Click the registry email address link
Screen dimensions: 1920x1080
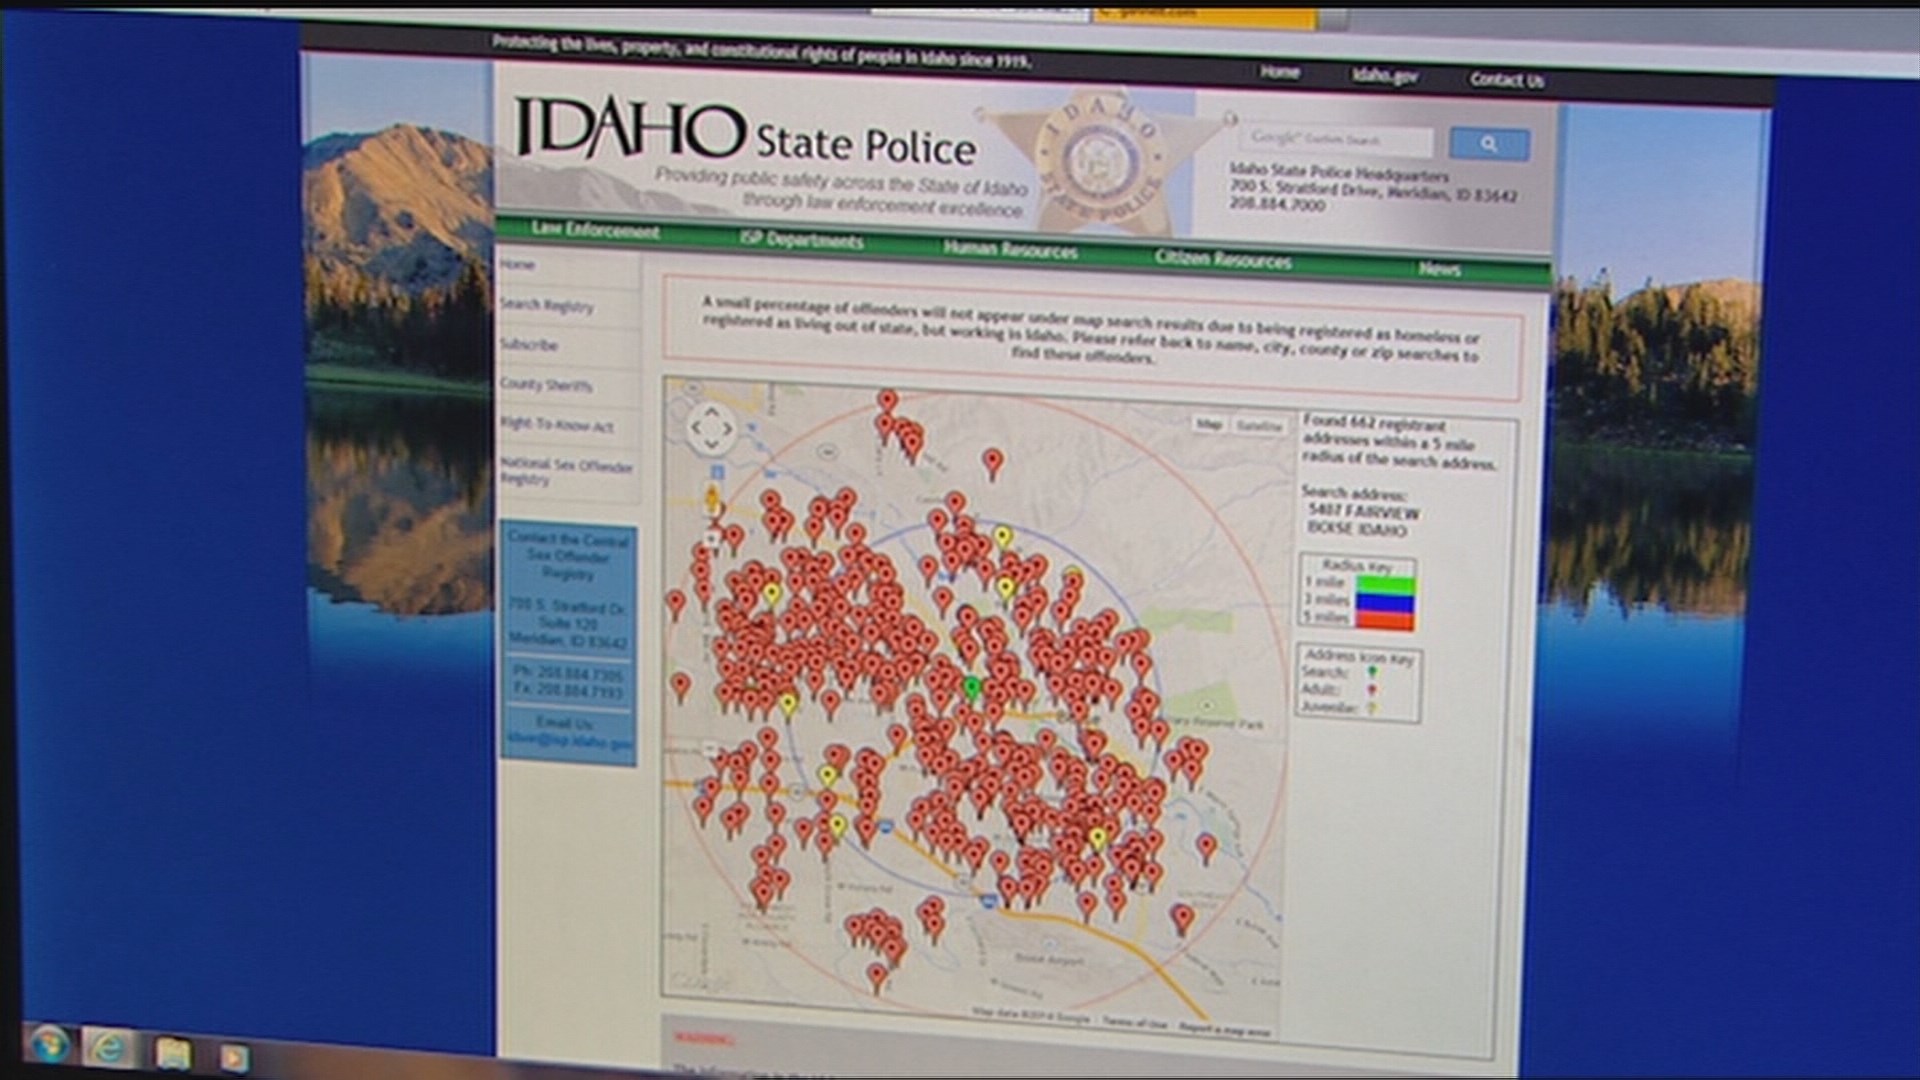(x=570, y=743)
